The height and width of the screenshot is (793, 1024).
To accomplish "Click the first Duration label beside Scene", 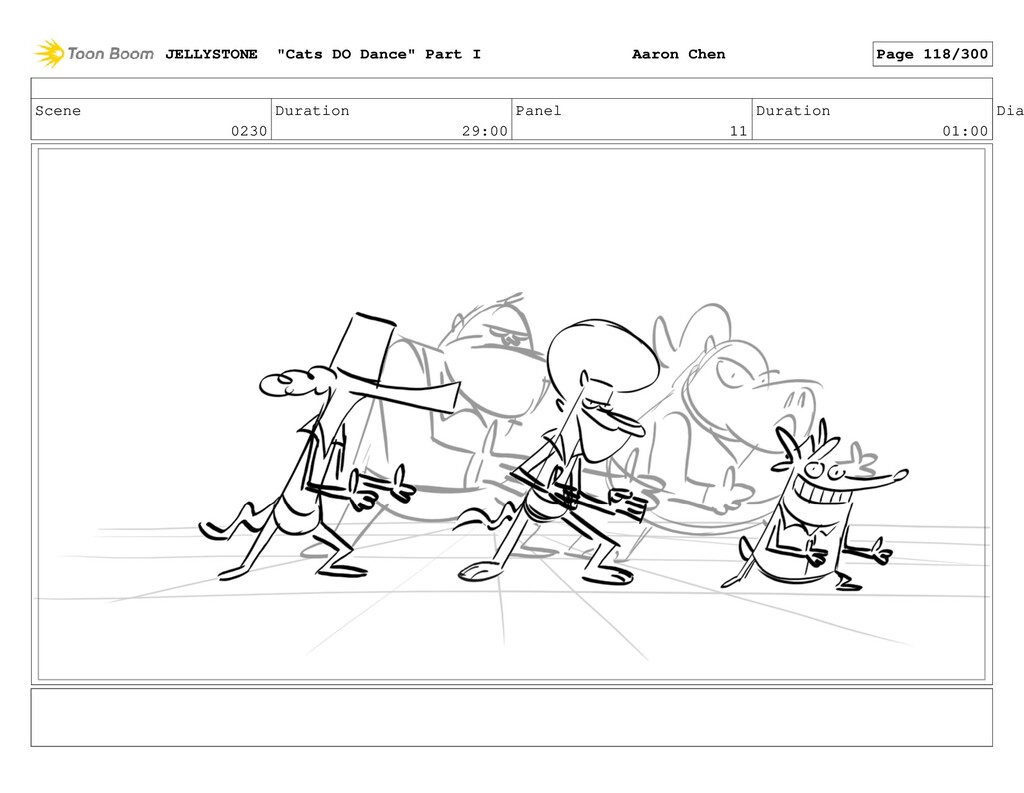I will pos(312,110).
